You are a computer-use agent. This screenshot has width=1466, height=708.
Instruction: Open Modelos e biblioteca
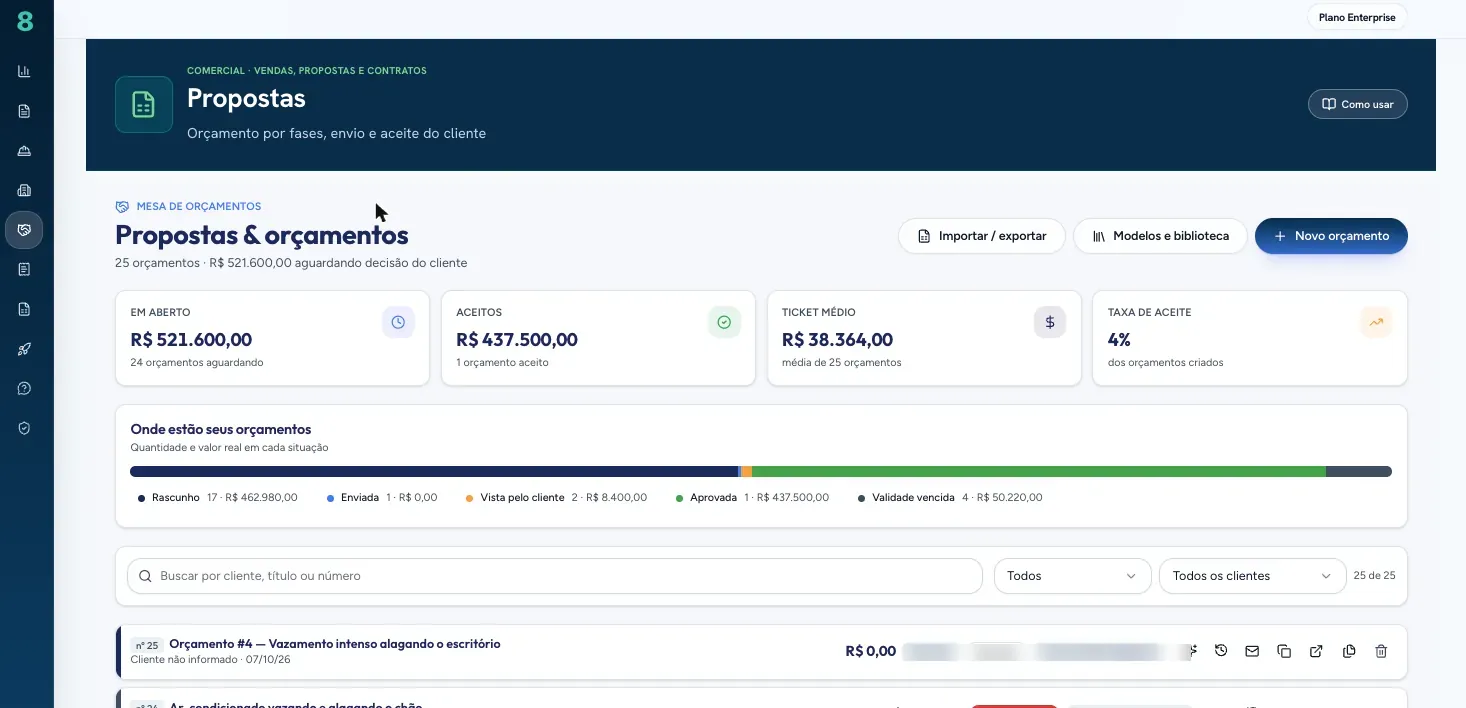(1160, 236)
